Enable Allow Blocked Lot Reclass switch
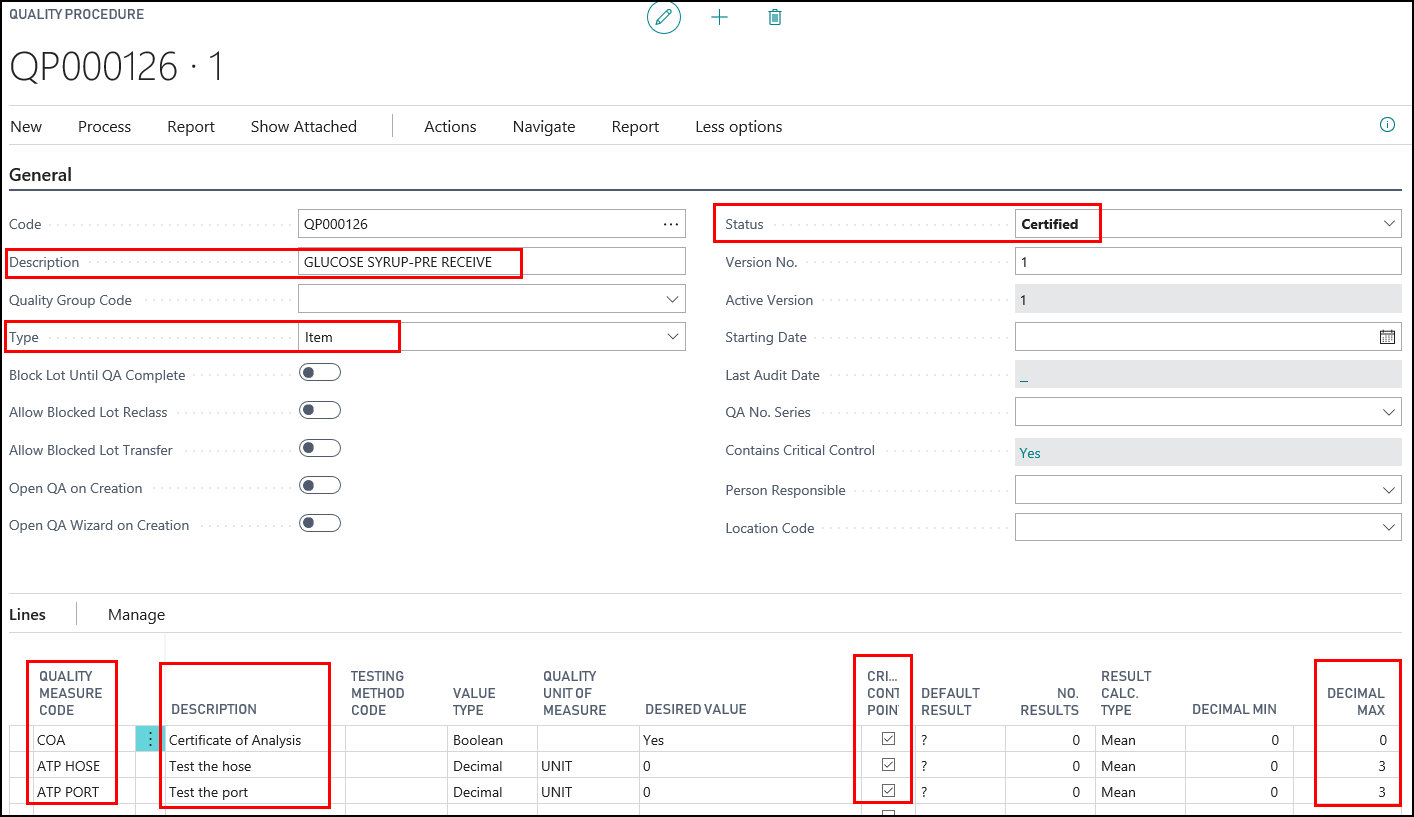This screenshot has width=1414, height=817. (320, 411)
